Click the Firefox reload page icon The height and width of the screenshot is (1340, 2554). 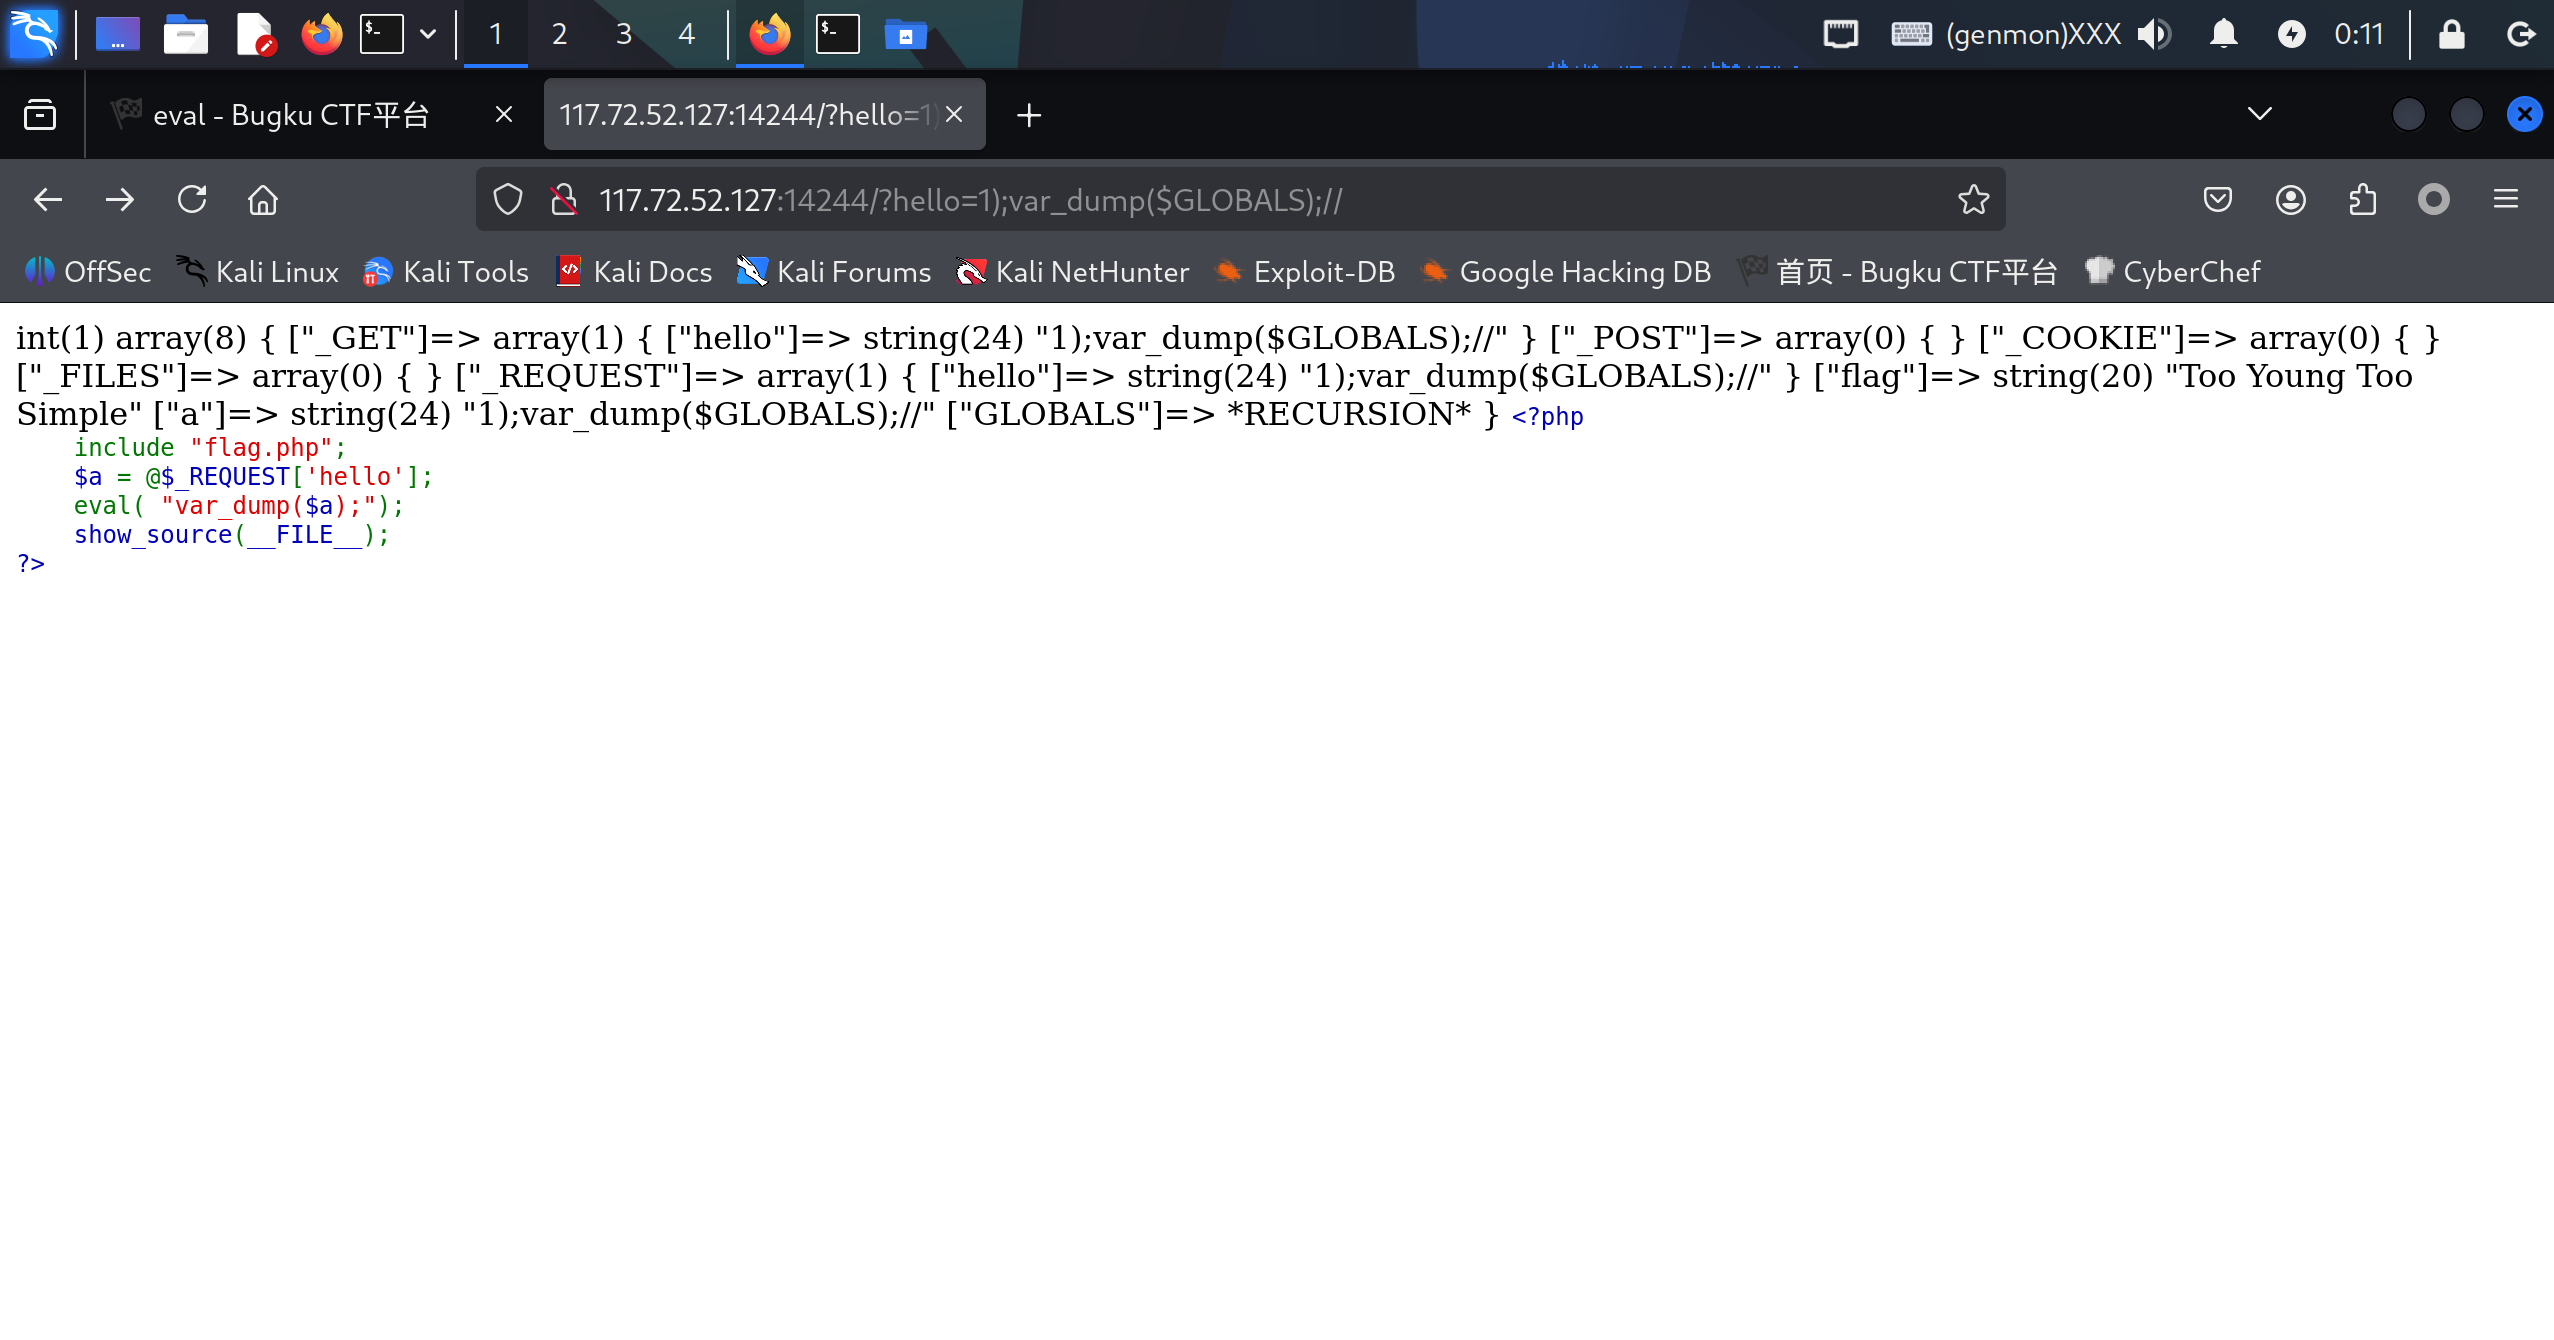point(192,200)
